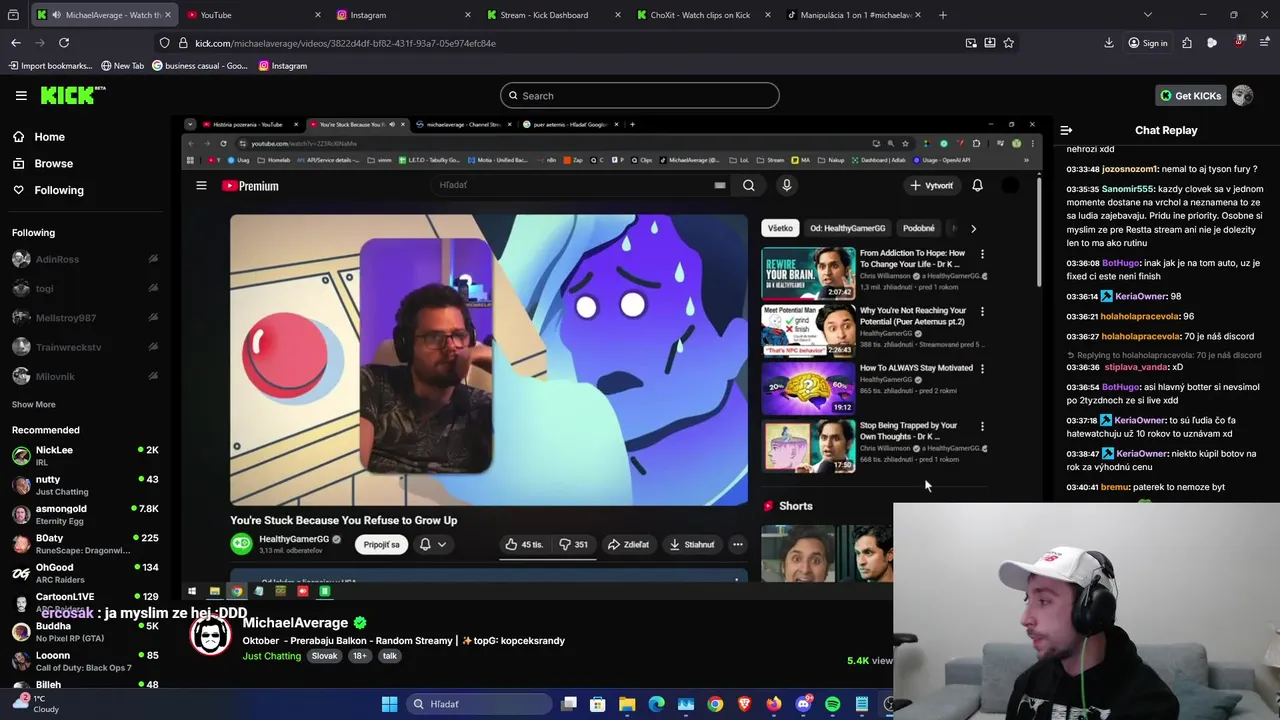Toggle notifications for Trainwreckstv
This screenshot has height=720, width=1280.
pyautogui.click(x=153, y=347)
